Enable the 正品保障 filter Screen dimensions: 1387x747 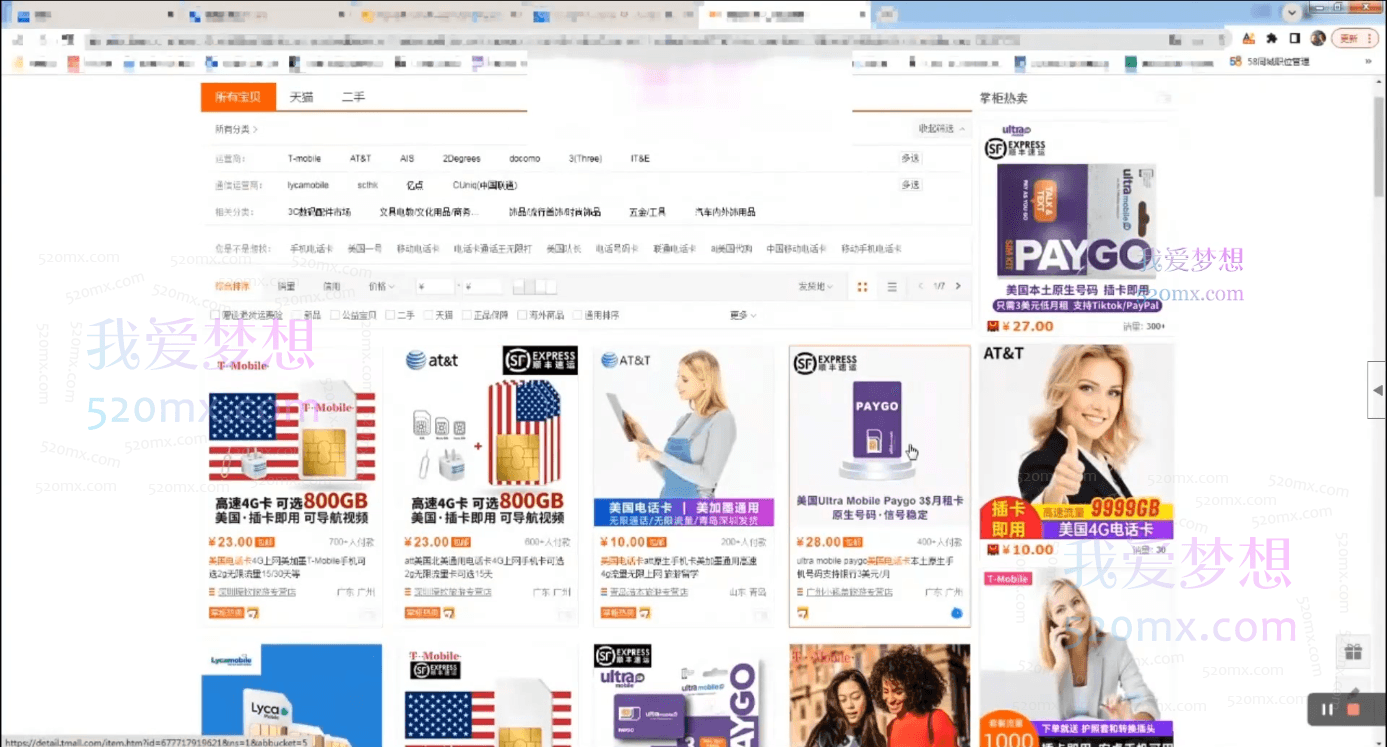coord(467,314)
